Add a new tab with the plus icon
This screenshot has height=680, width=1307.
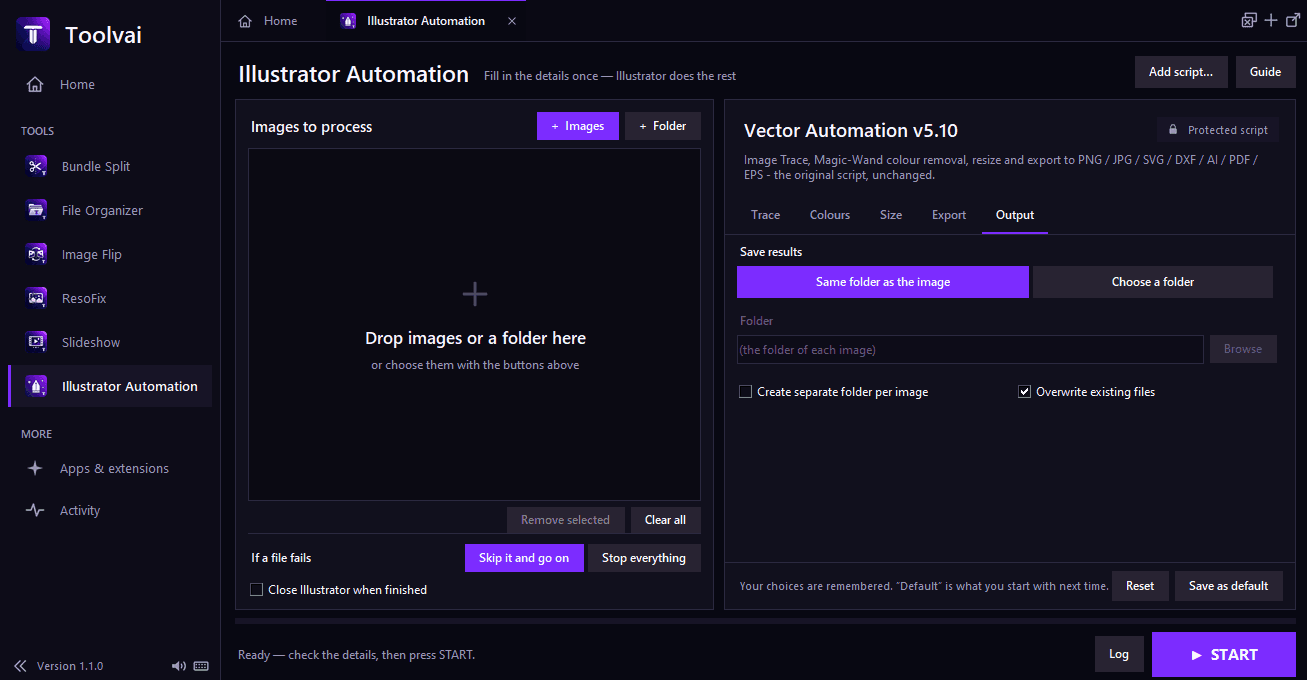click(x=1271, y=20)
